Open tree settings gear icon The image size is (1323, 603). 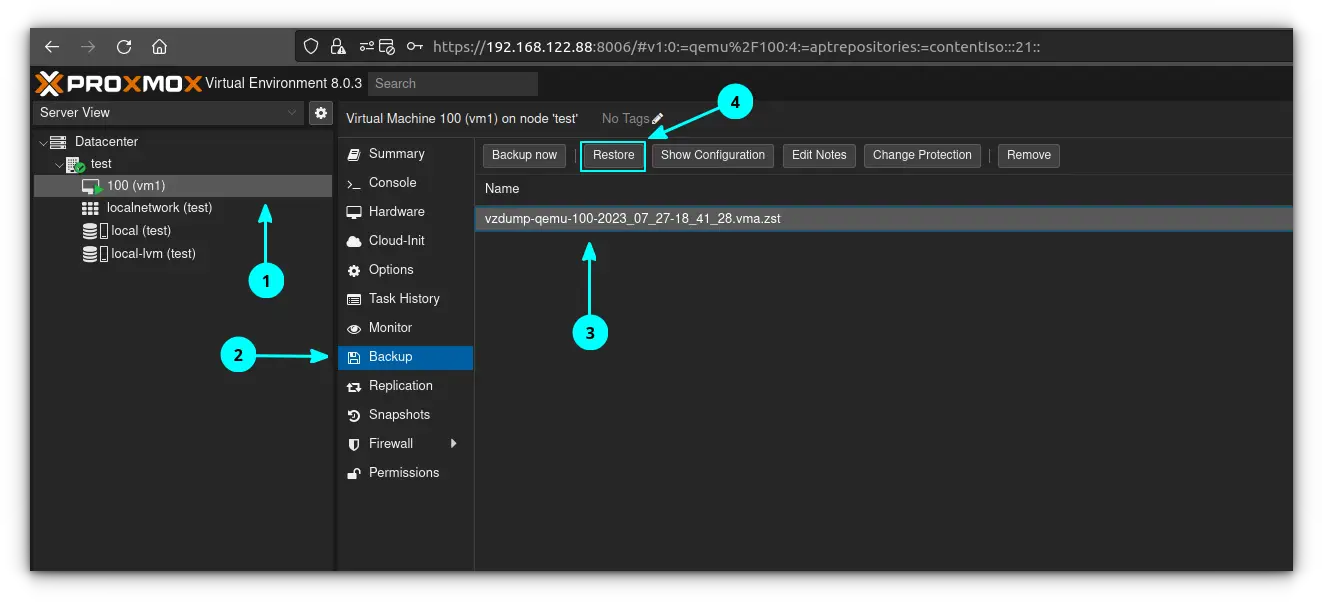[x=320, y=113]
